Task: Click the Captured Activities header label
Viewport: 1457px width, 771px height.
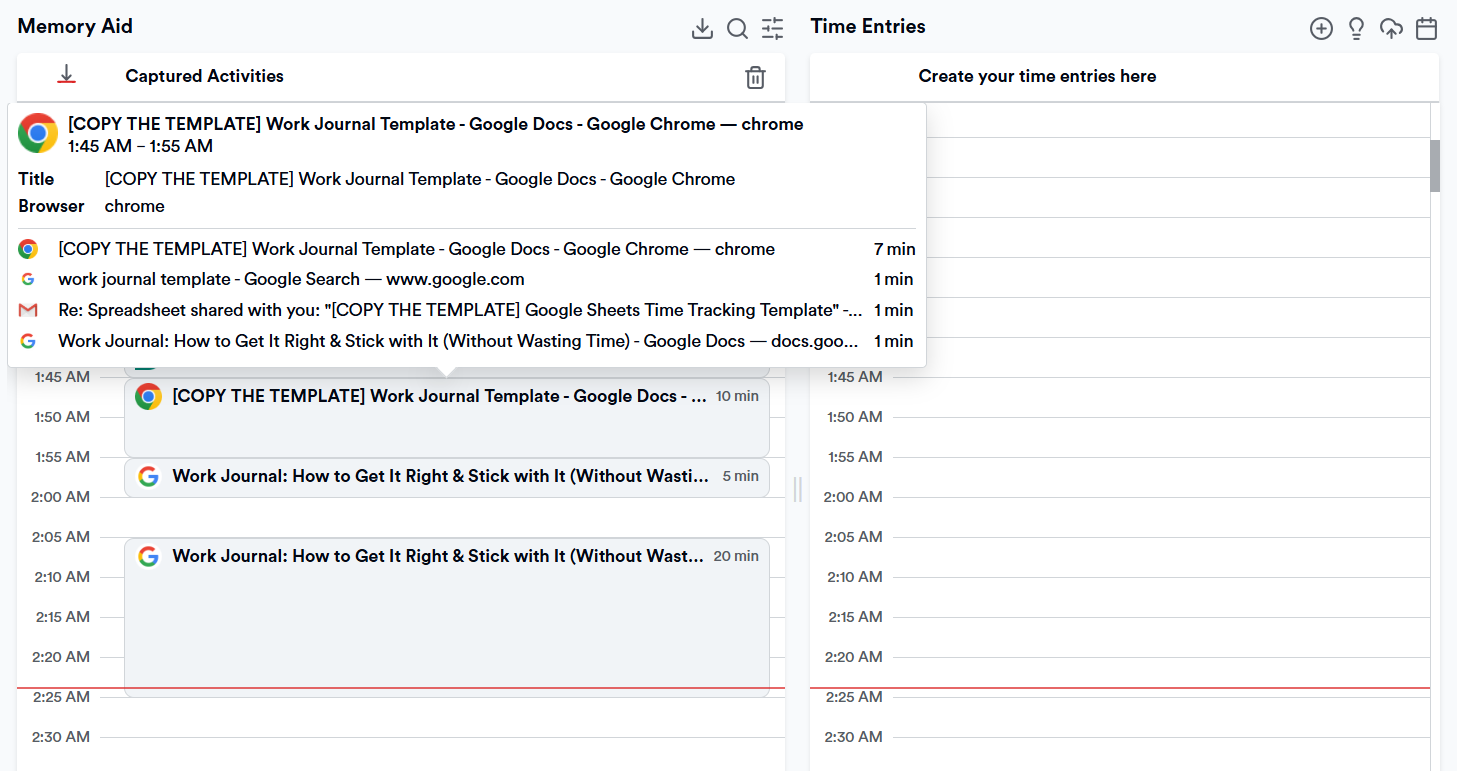Action: pyautogui.click(x=203, y=76)
